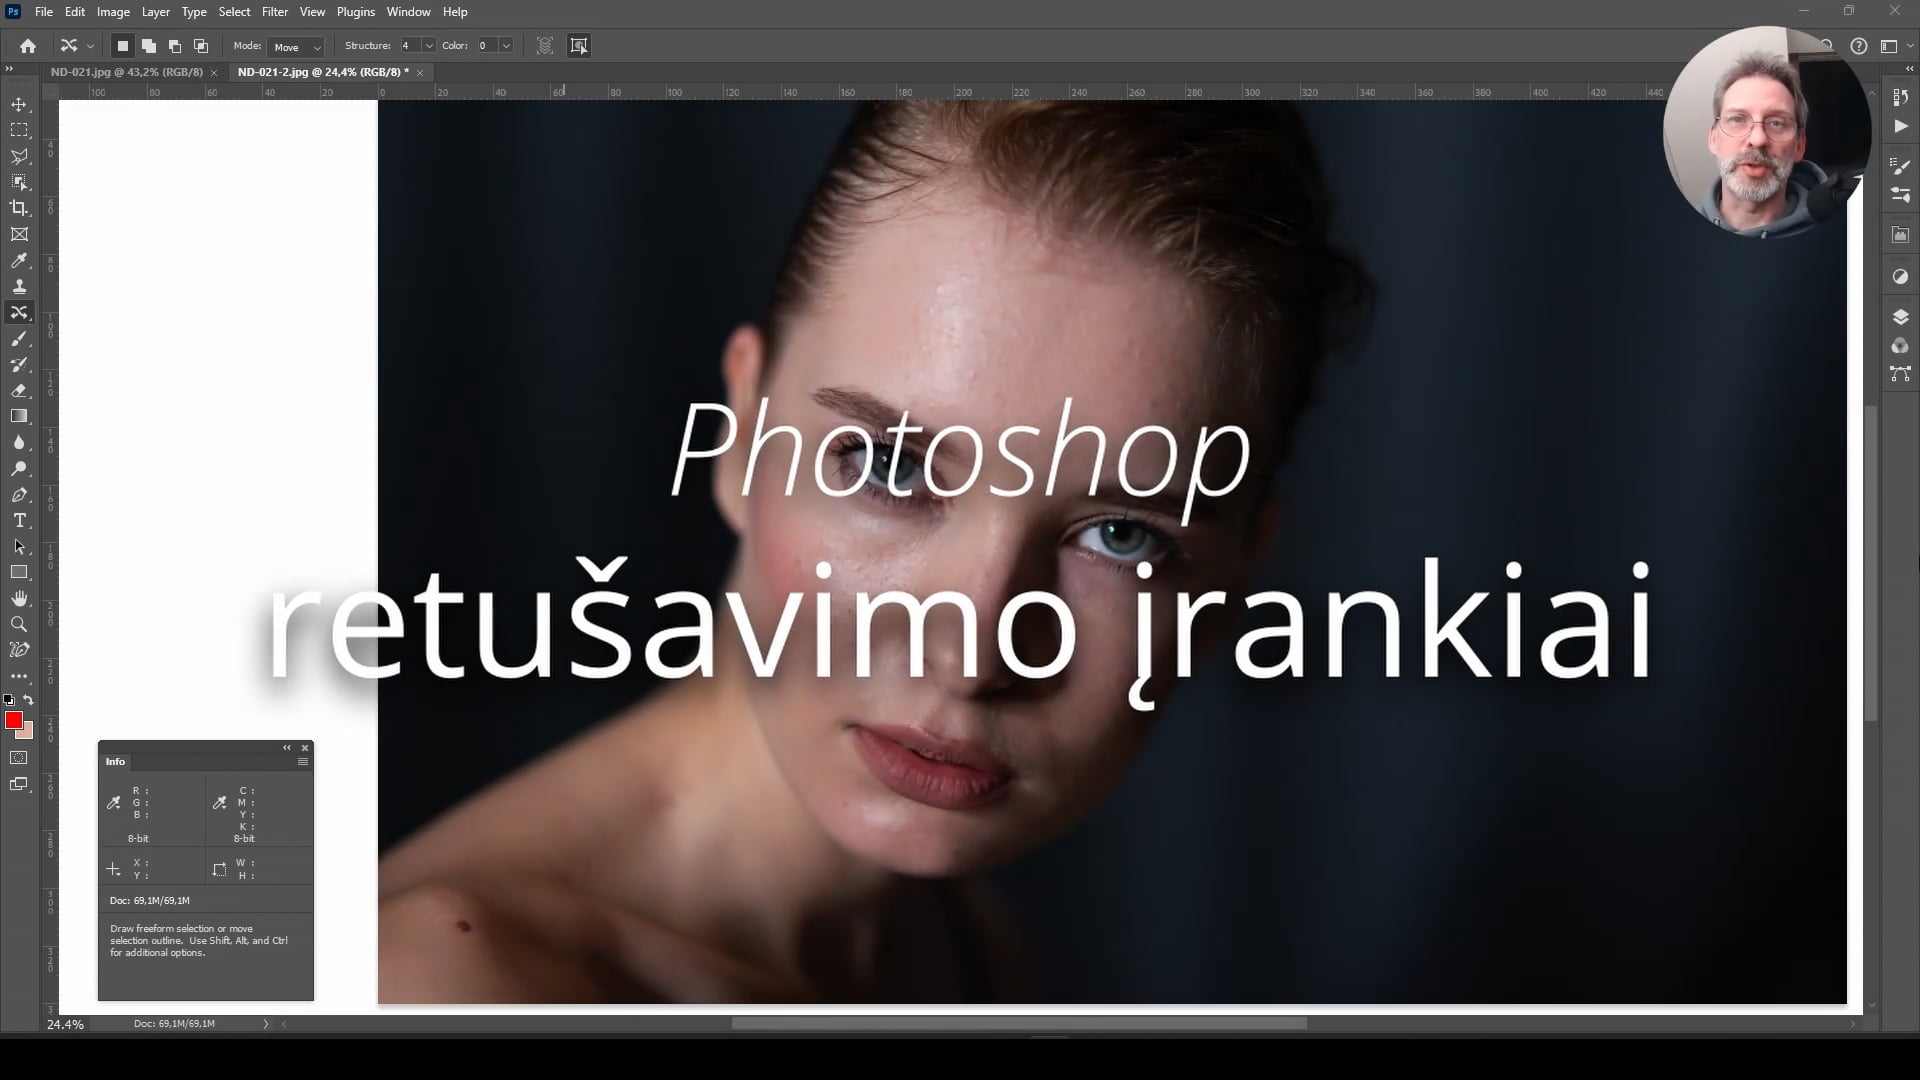Select the Frame tool
1920x1080 pixels.
(19, 234)
